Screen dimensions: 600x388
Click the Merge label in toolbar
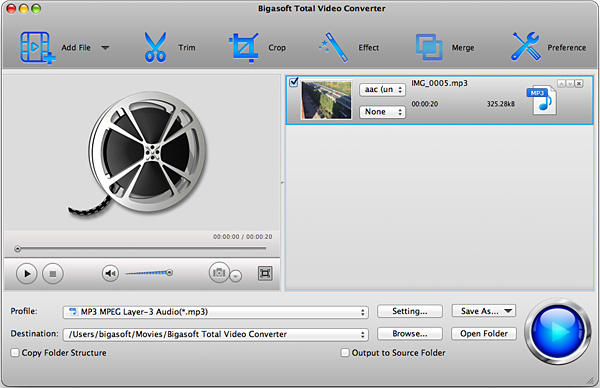point(463,48)
